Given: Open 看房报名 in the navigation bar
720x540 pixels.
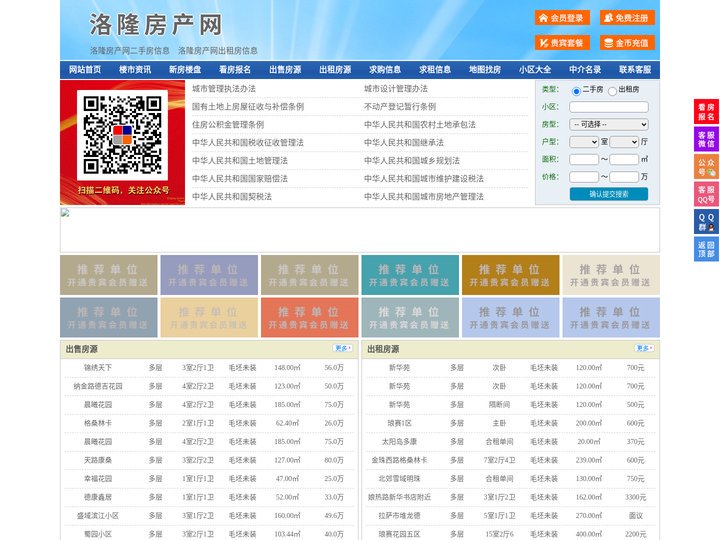Looking at the screenshot, I should 235,70.
